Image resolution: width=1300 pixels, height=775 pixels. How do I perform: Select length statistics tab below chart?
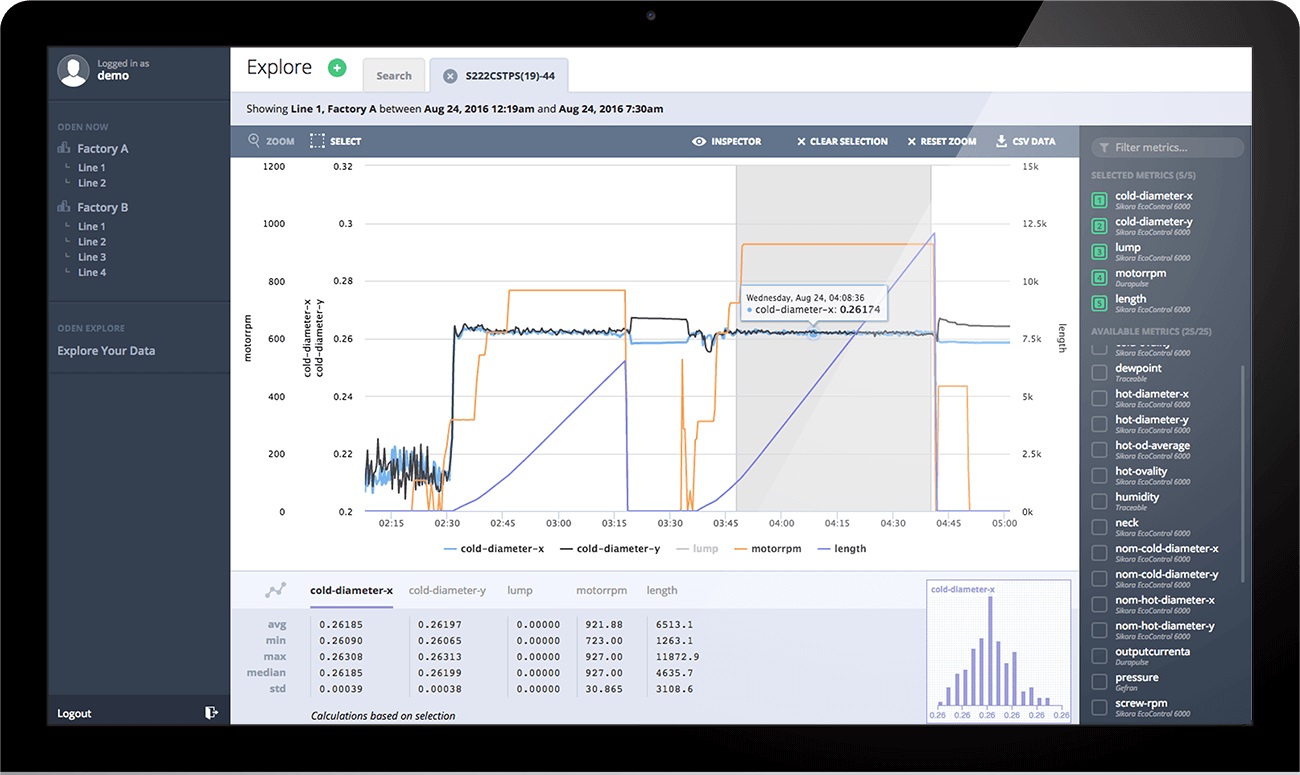click(x=662, y=591)
